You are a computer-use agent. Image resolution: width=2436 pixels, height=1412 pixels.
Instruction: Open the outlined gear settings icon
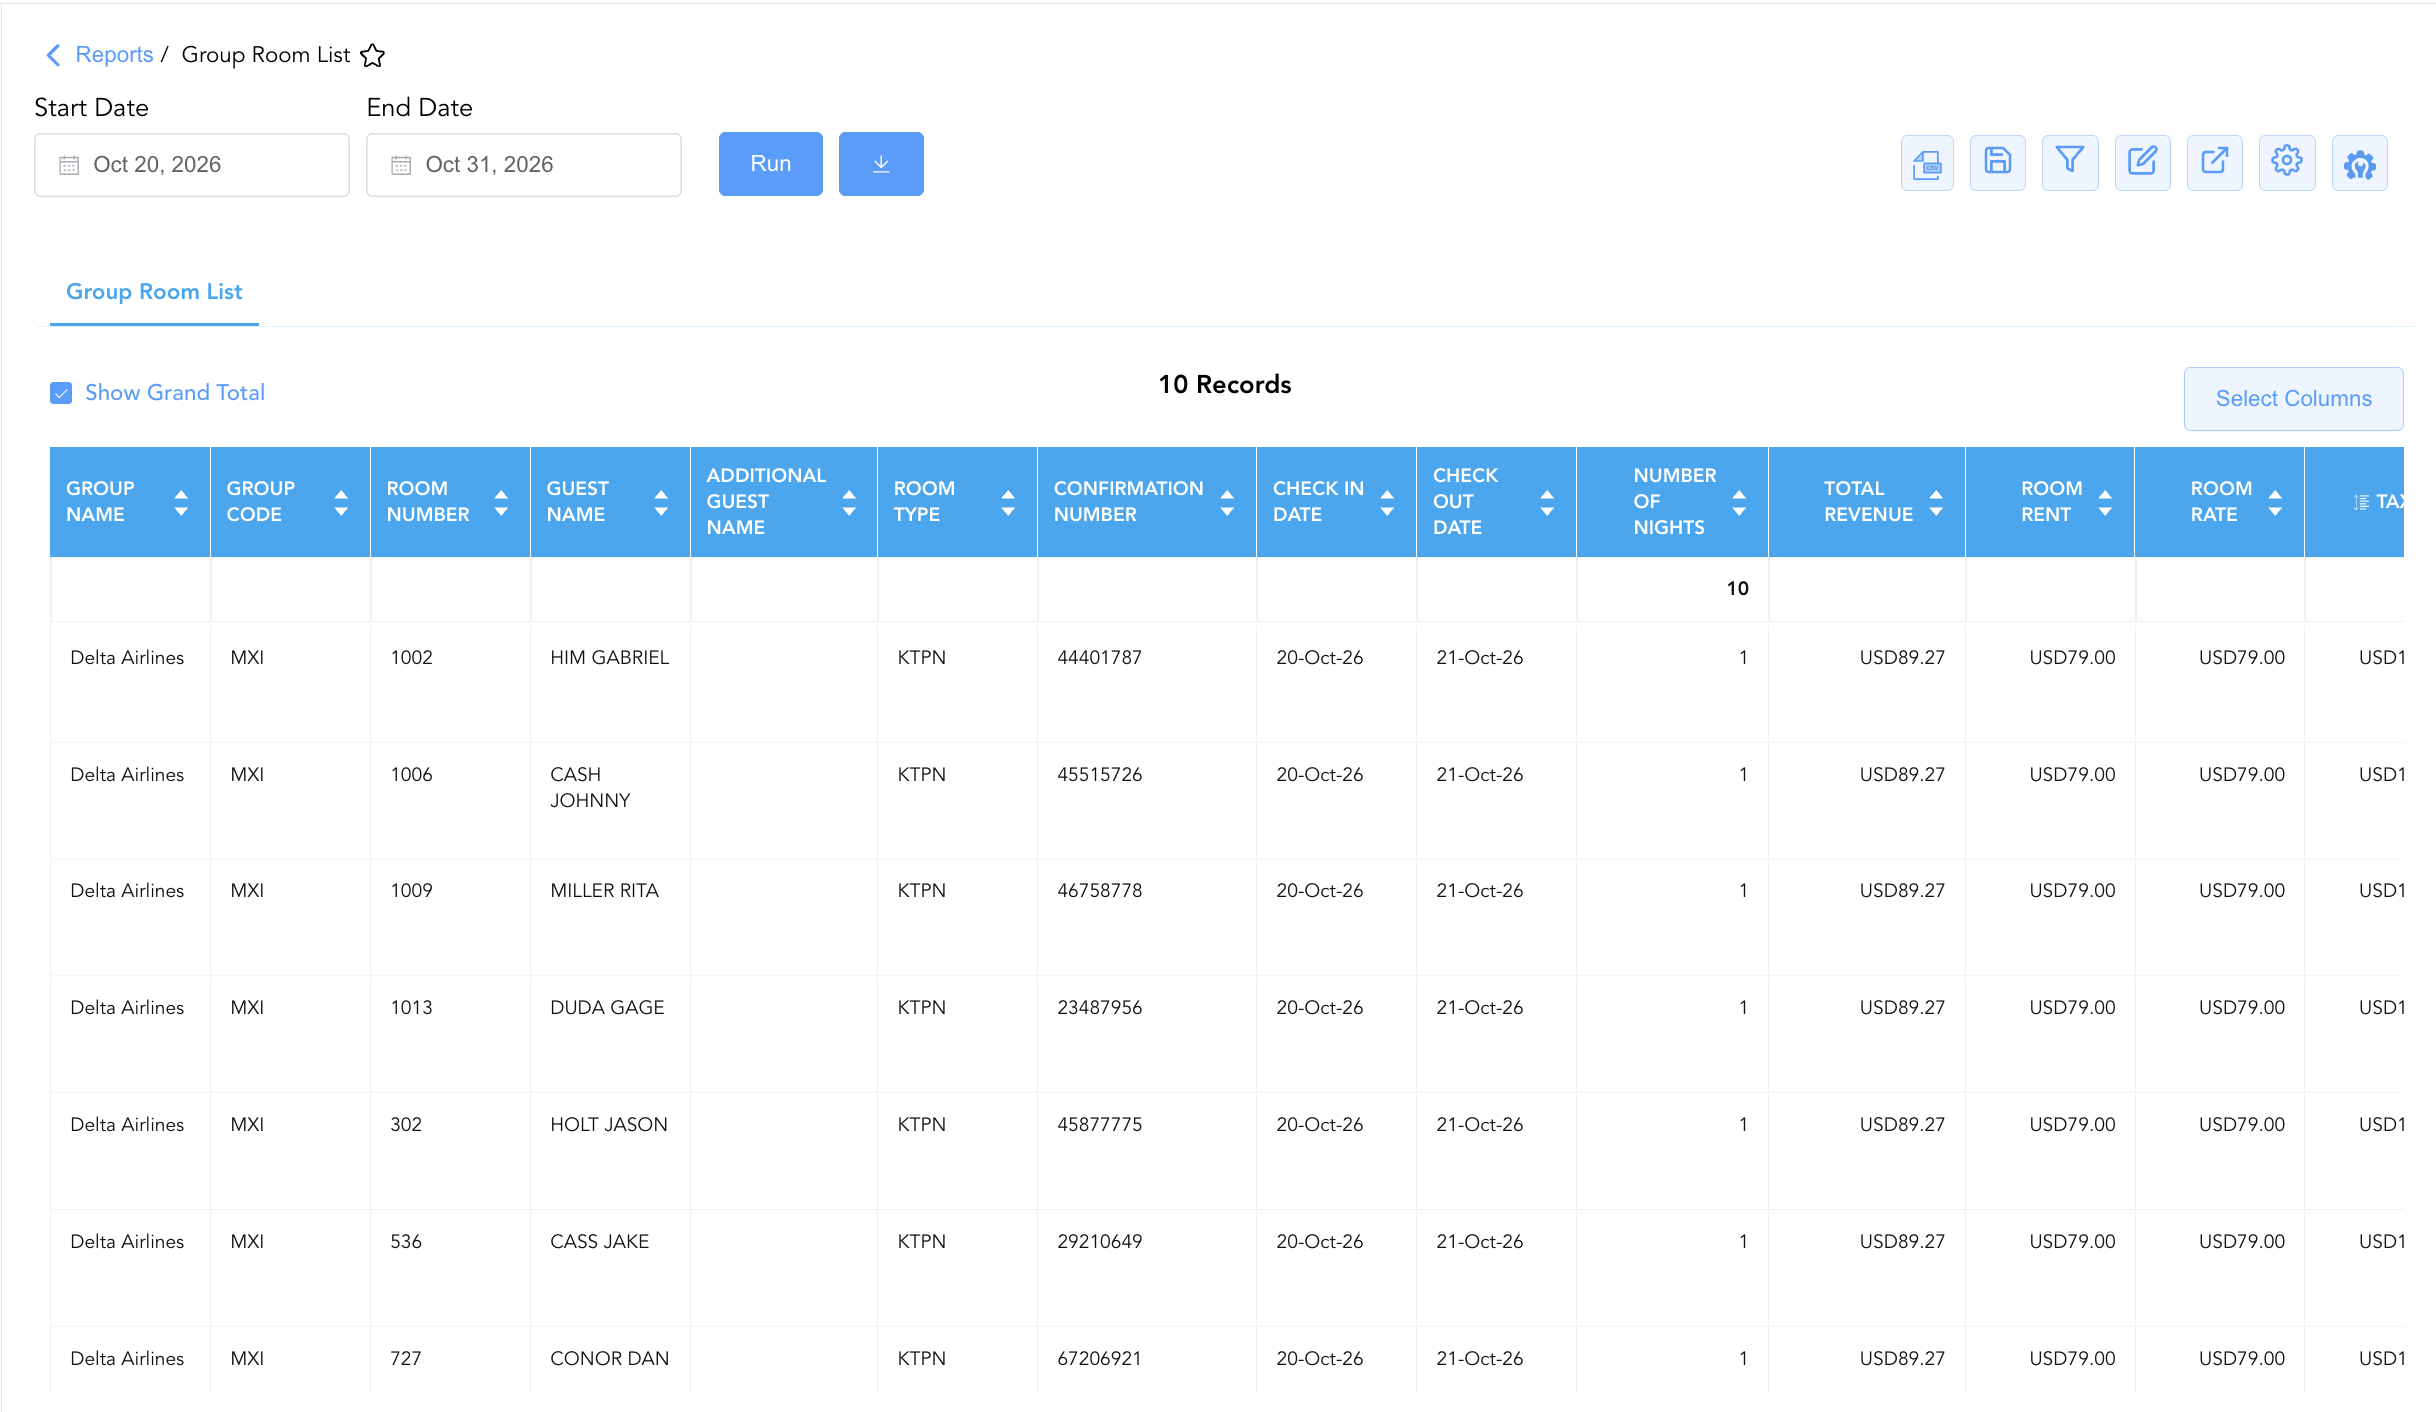click(2287, 163)
